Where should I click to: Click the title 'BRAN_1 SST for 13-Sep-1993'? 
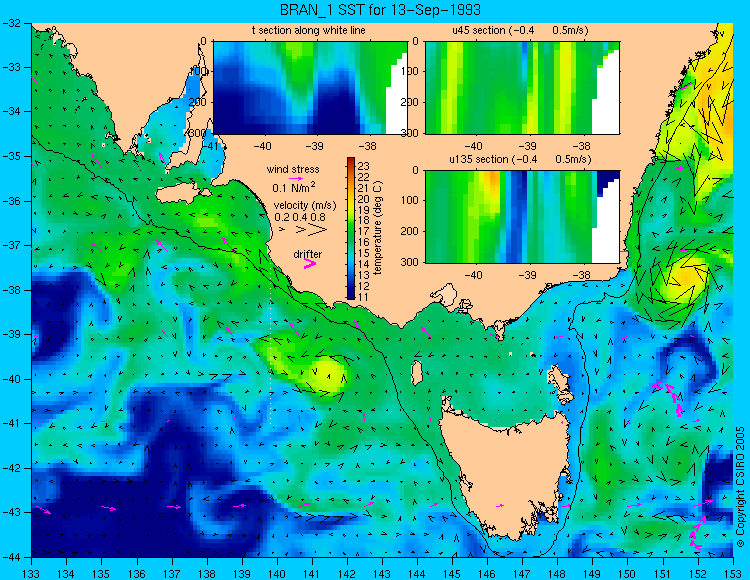tap(380, 10)
